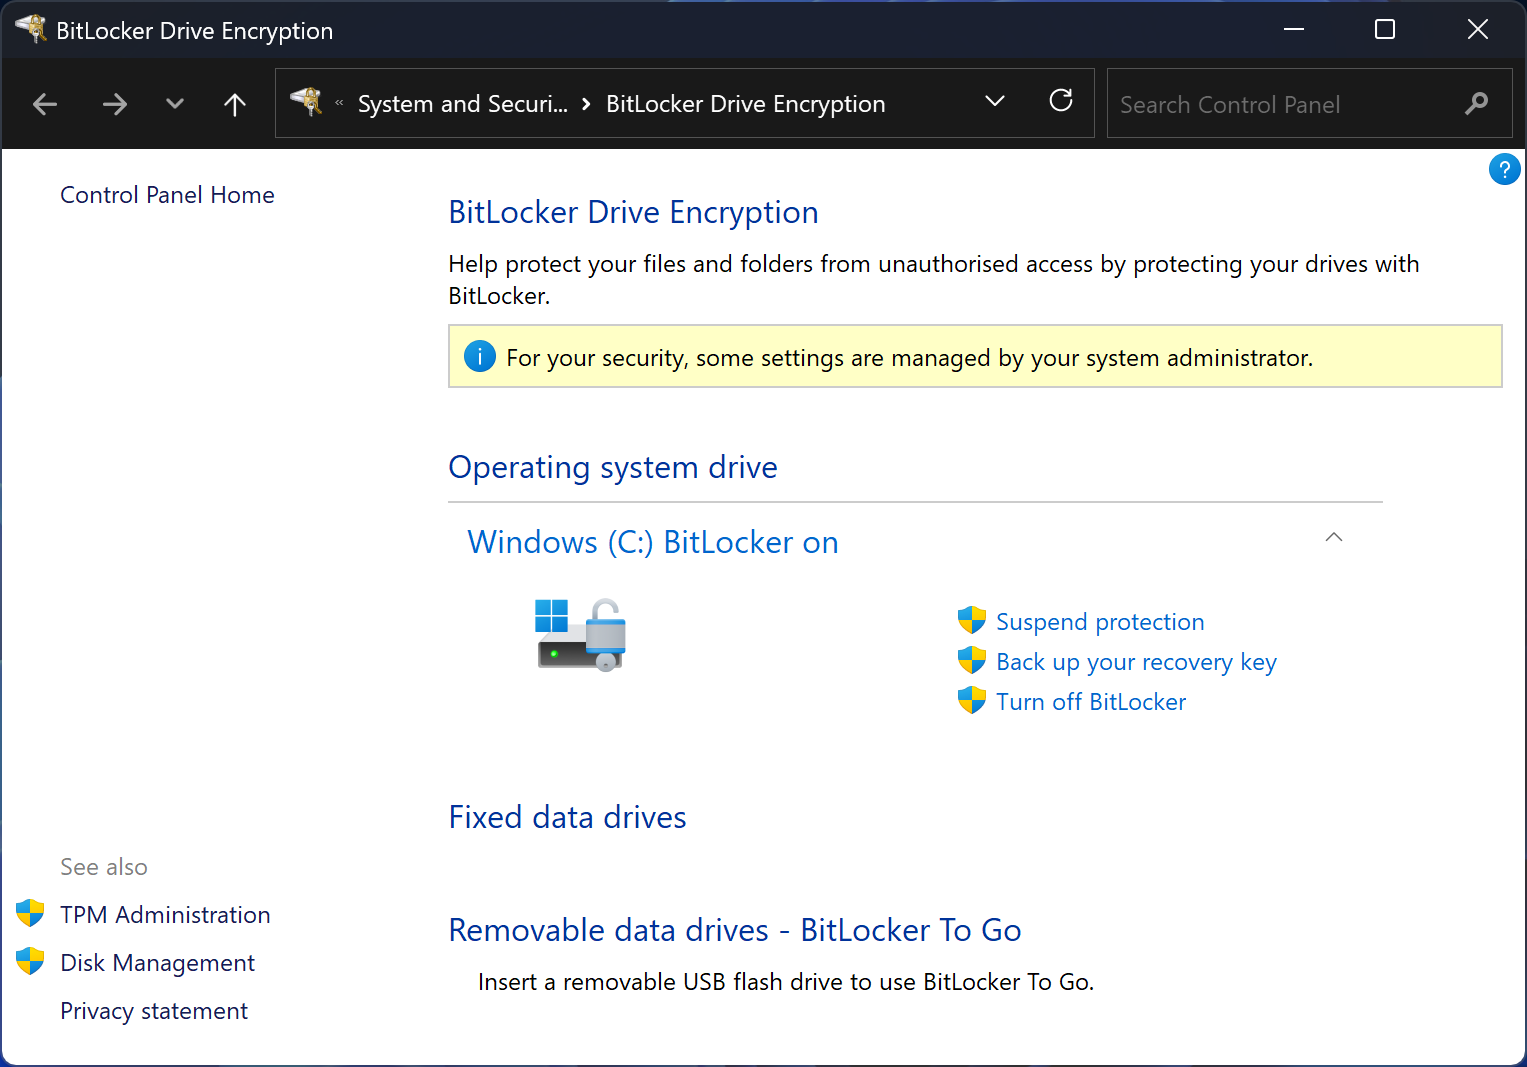Open Disk Management link
The height and width of the screenshot is (1067, 1527).
[x=157, y=963]
